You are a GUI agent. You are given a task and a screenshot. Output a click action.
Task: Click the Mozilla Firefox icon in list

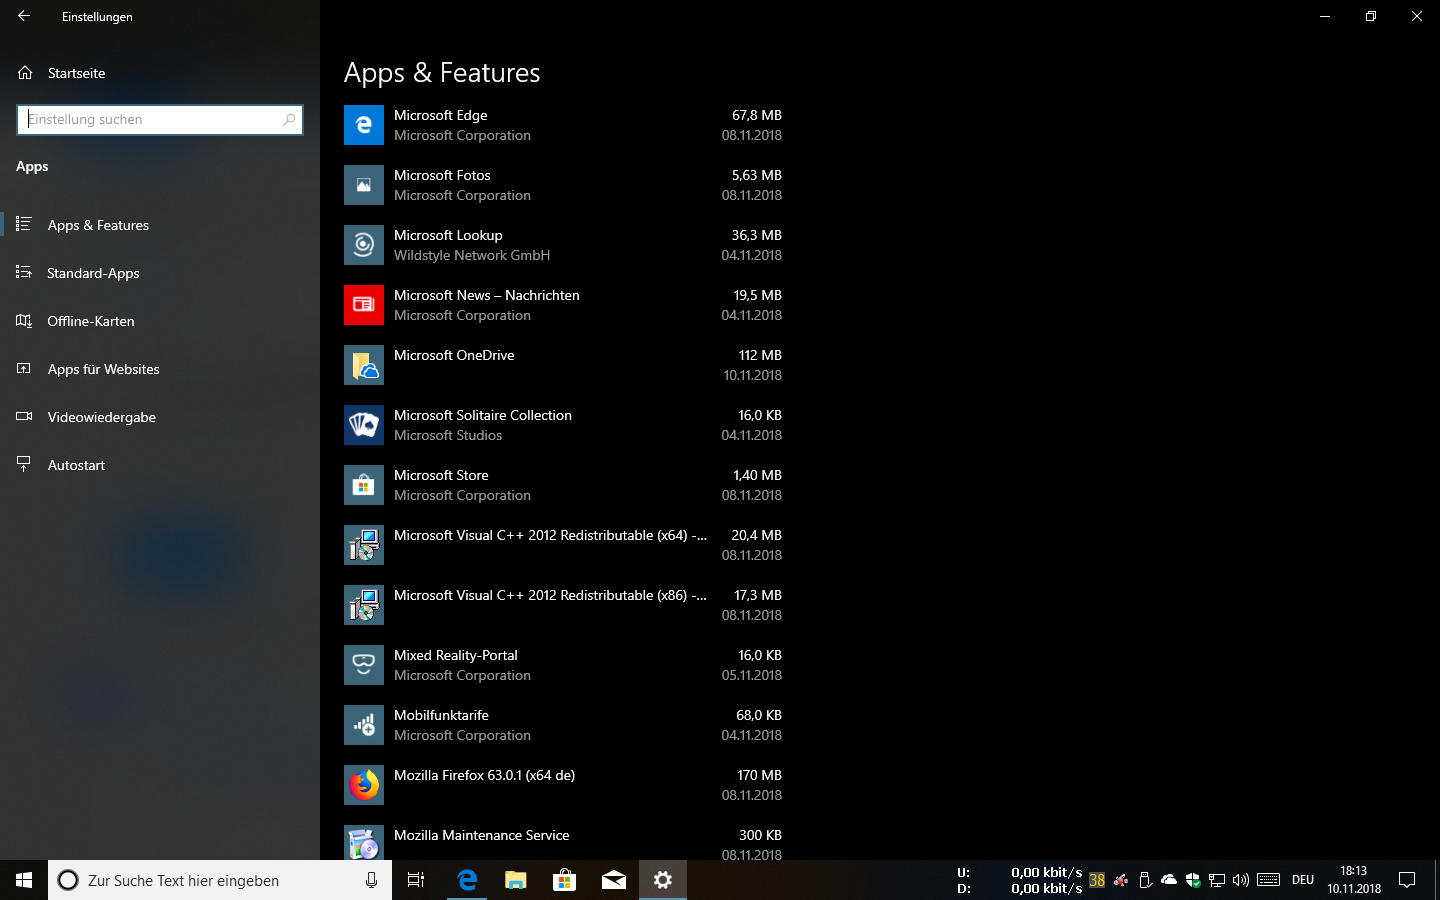[364, 785]
